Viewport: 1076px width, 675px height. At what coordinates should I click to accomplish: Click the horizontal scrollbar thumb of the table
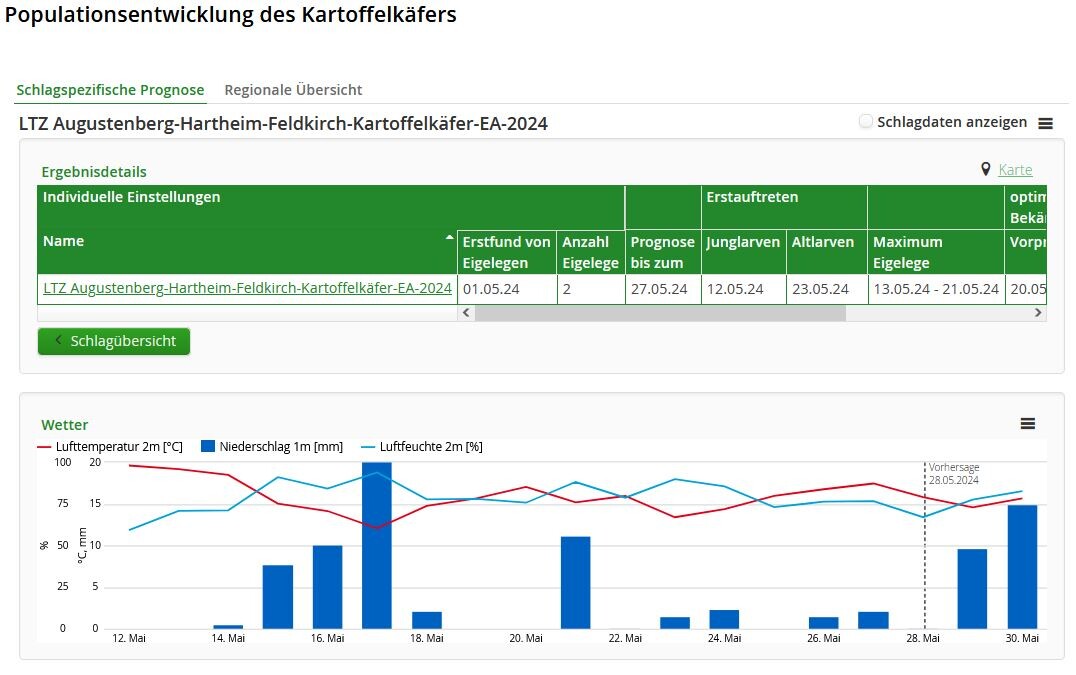pos(660,313)
